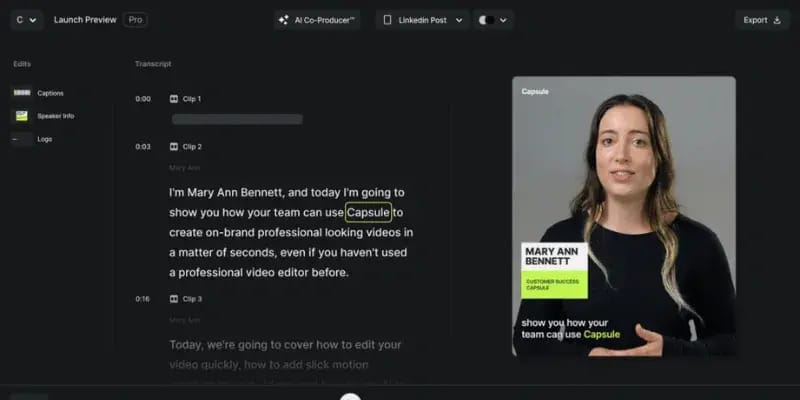
Task: Click the Clip 2 film icon
Action: pyautogui.click(x=174, y=147)
